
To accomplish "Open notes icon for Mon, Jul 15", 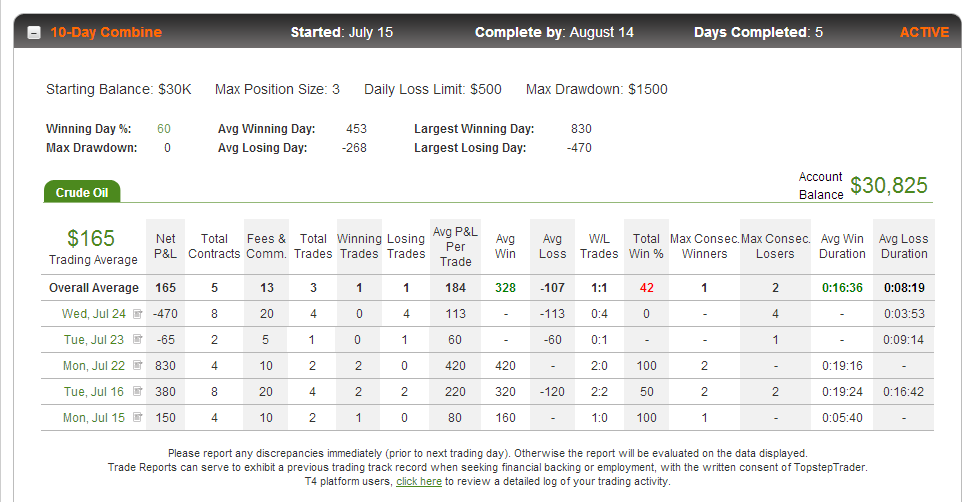I will point(138,417).
